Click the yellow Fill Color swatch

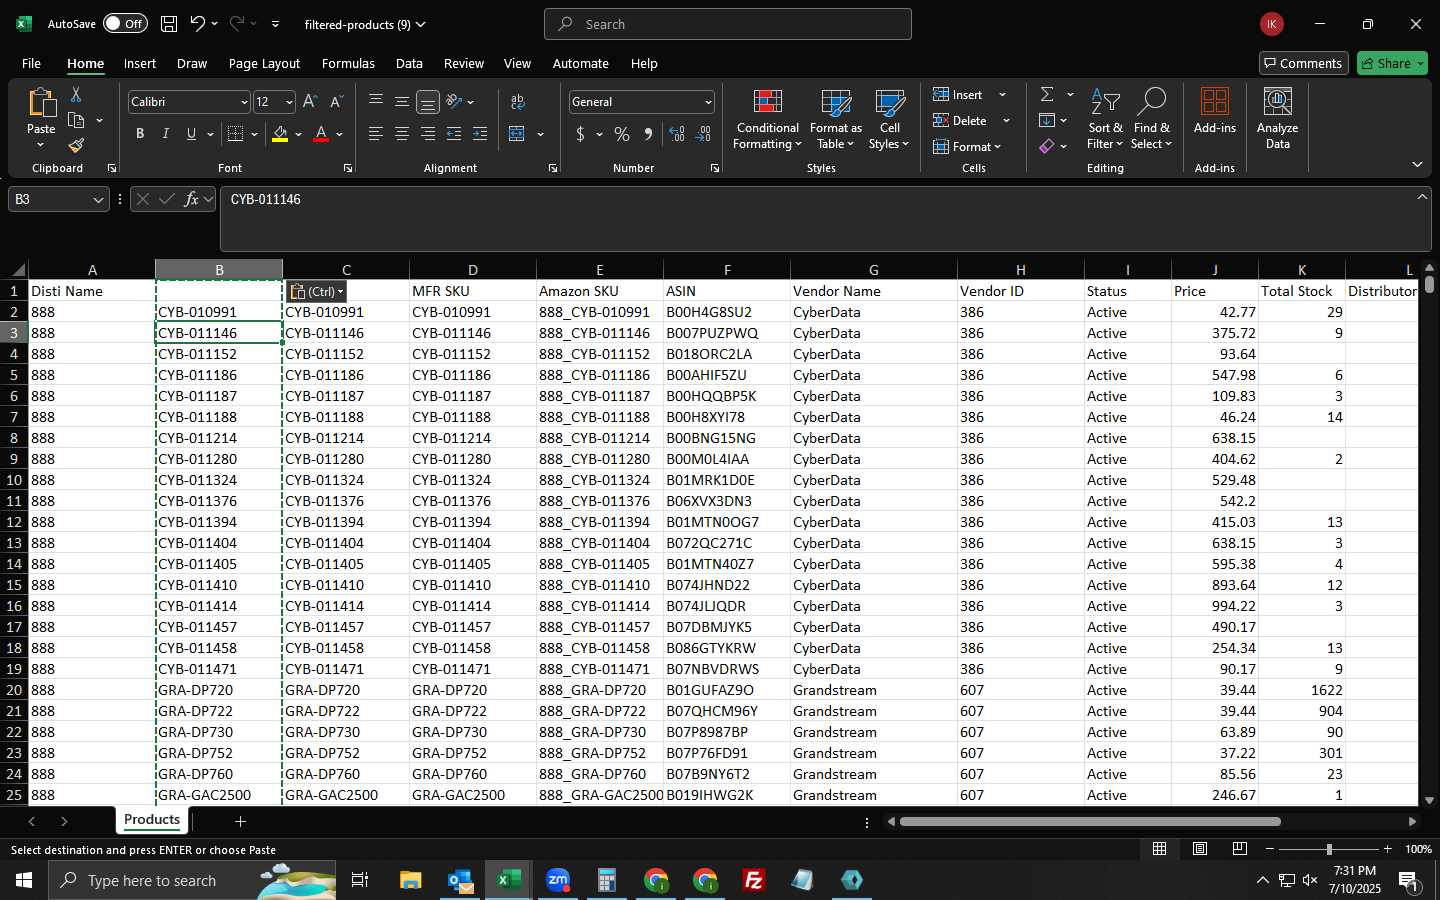pyautogui.click(x=280, y=134)
